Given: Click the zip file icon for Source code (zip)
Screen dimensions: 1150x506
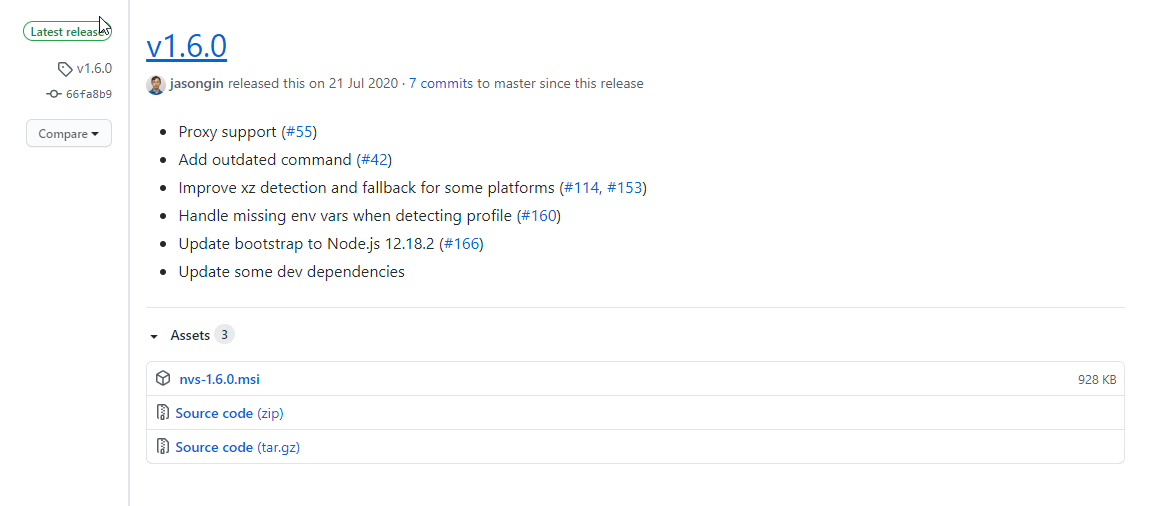Looking at the screenshot, I should [163, 413].
